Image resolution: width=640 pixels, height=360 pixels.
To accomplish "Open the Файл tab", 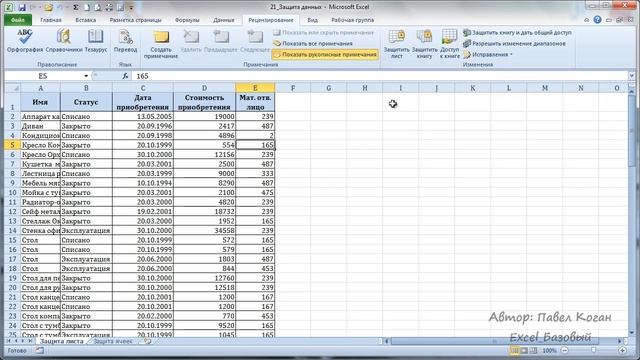I will pos(18,20).
